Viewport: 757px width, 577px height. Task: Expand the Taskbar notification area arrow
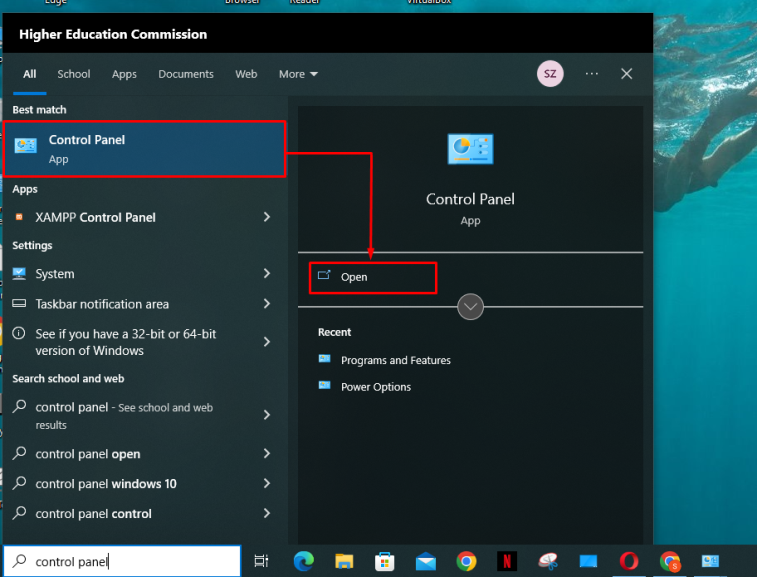point(267,304)
